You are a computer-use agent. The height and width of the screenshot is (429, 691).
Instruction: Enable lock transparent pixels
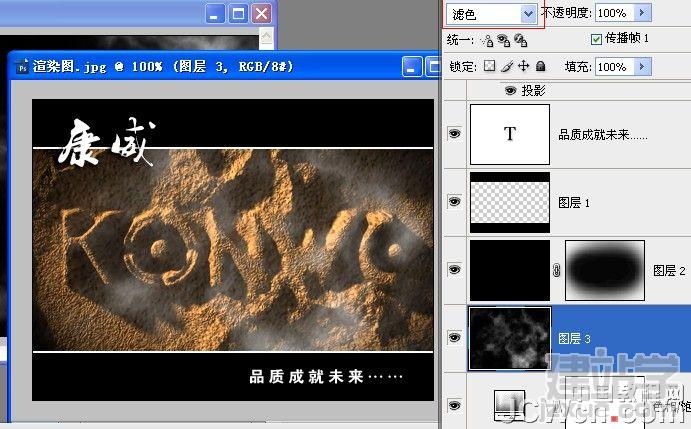click(x=490, y=66)
